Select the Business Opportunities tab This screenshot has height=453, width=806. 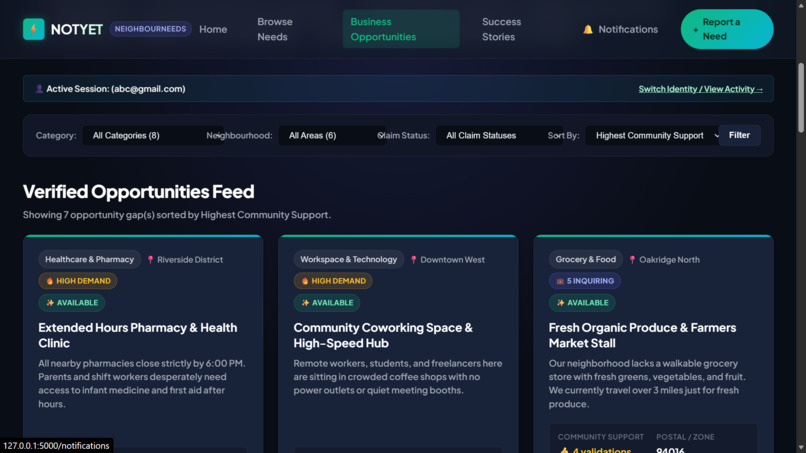(401, 29)
